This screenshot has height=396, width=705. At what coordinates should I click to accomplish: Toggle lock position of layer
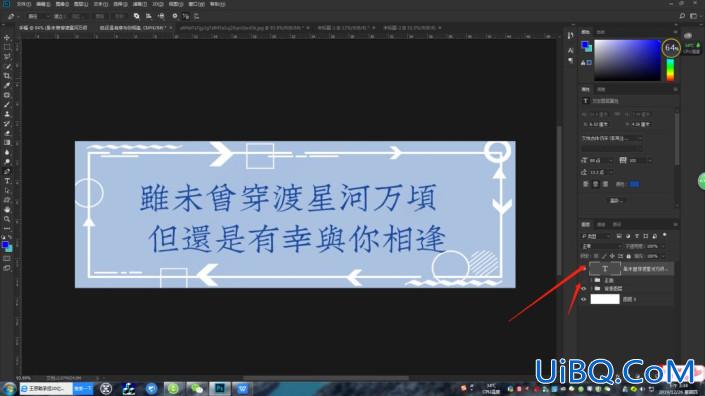coord(612,256)
